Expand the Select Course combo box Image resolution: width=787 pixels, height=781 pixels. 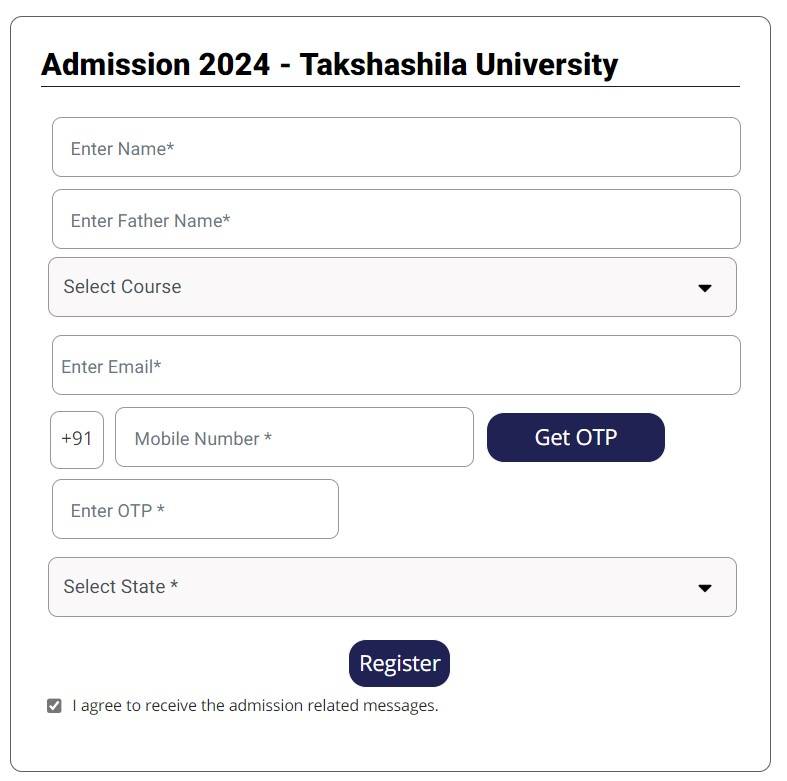click(392, 287)
